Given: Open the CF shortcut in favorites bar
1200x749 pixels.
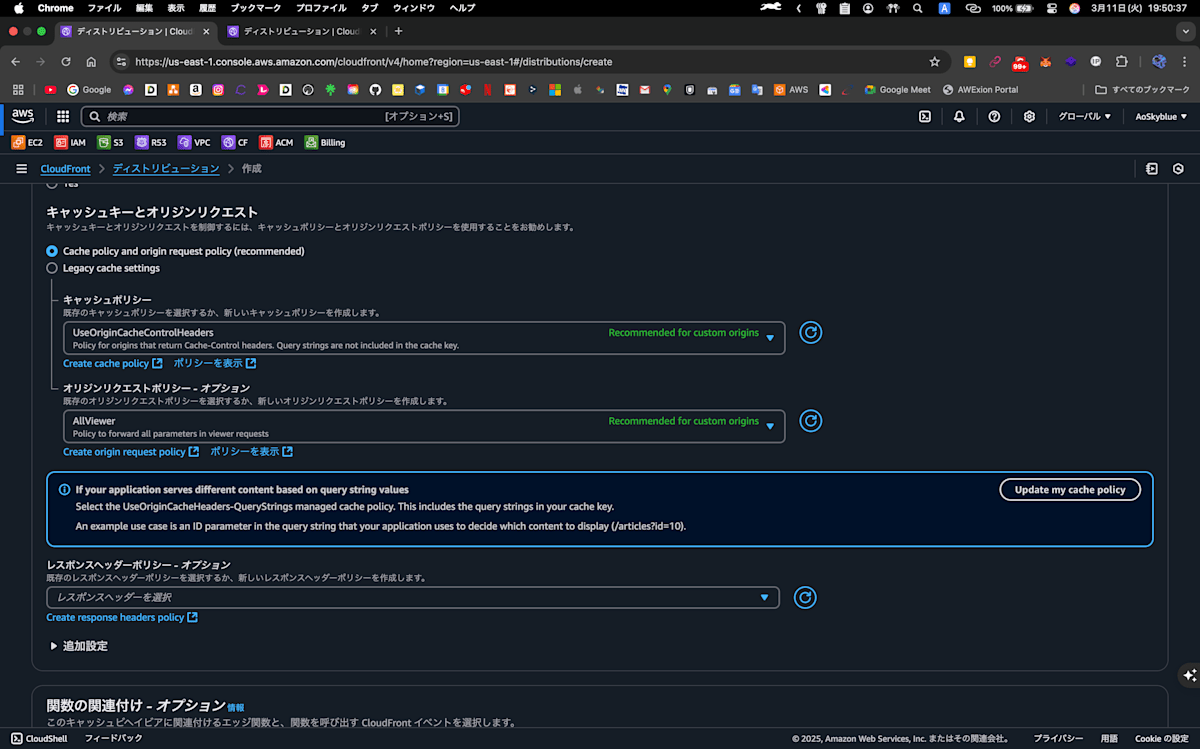Looking at the screenshot, I should point(235,142).
